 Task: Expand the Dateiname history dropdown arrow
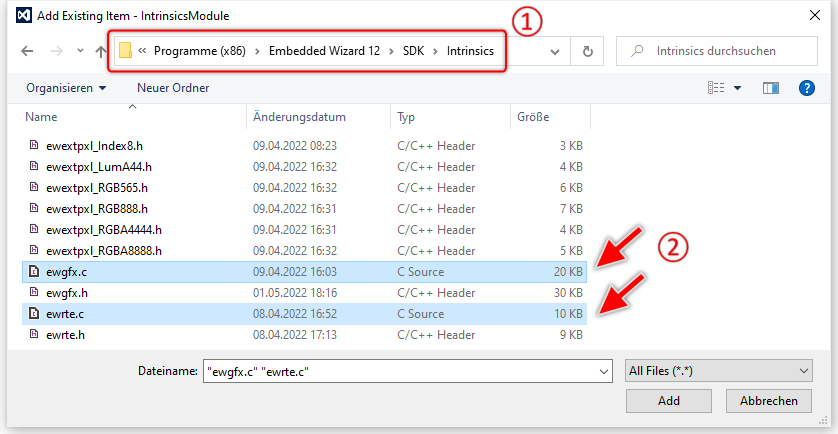tap(603, 371)
